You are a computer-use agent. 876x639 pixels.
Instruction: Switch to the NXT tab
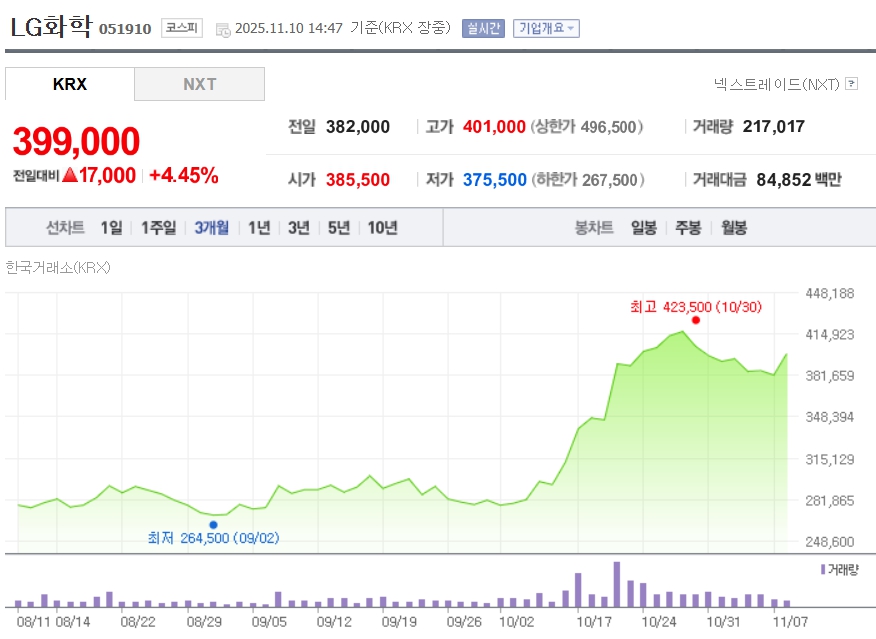point(199,84)
